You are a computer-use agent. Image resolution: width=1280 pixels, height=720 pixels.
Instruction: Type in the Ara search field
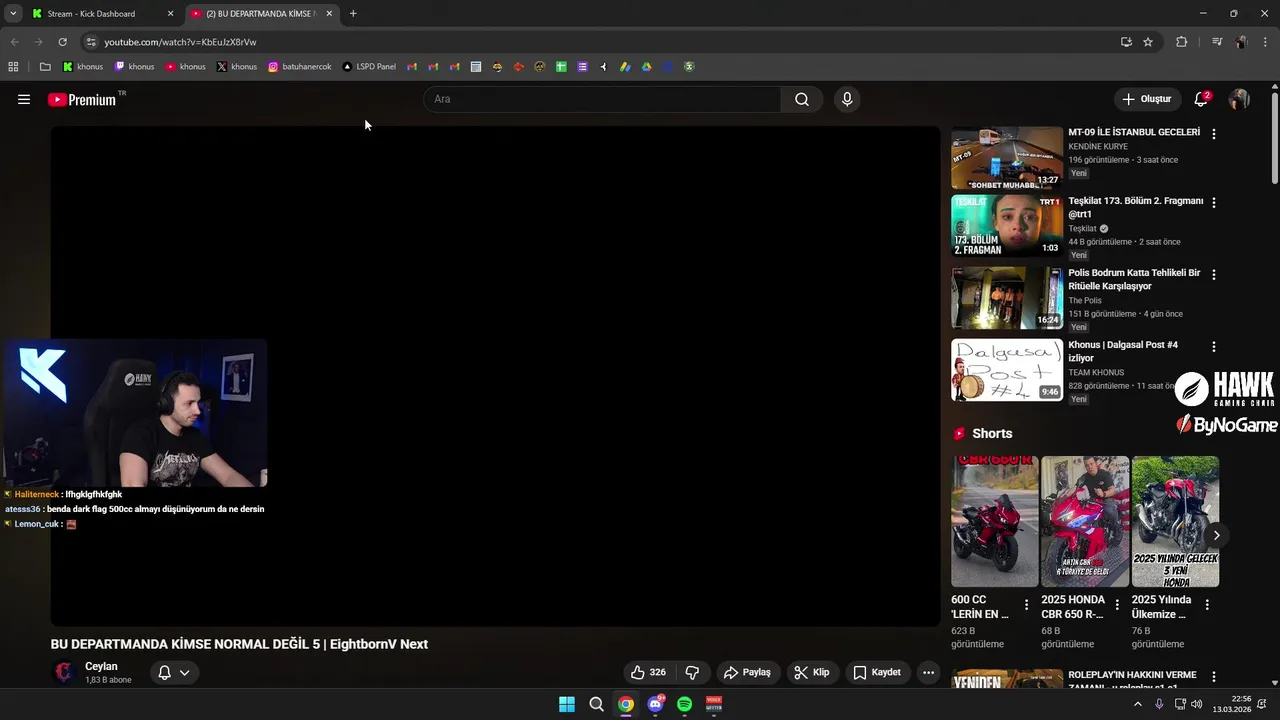click(603, 99)
